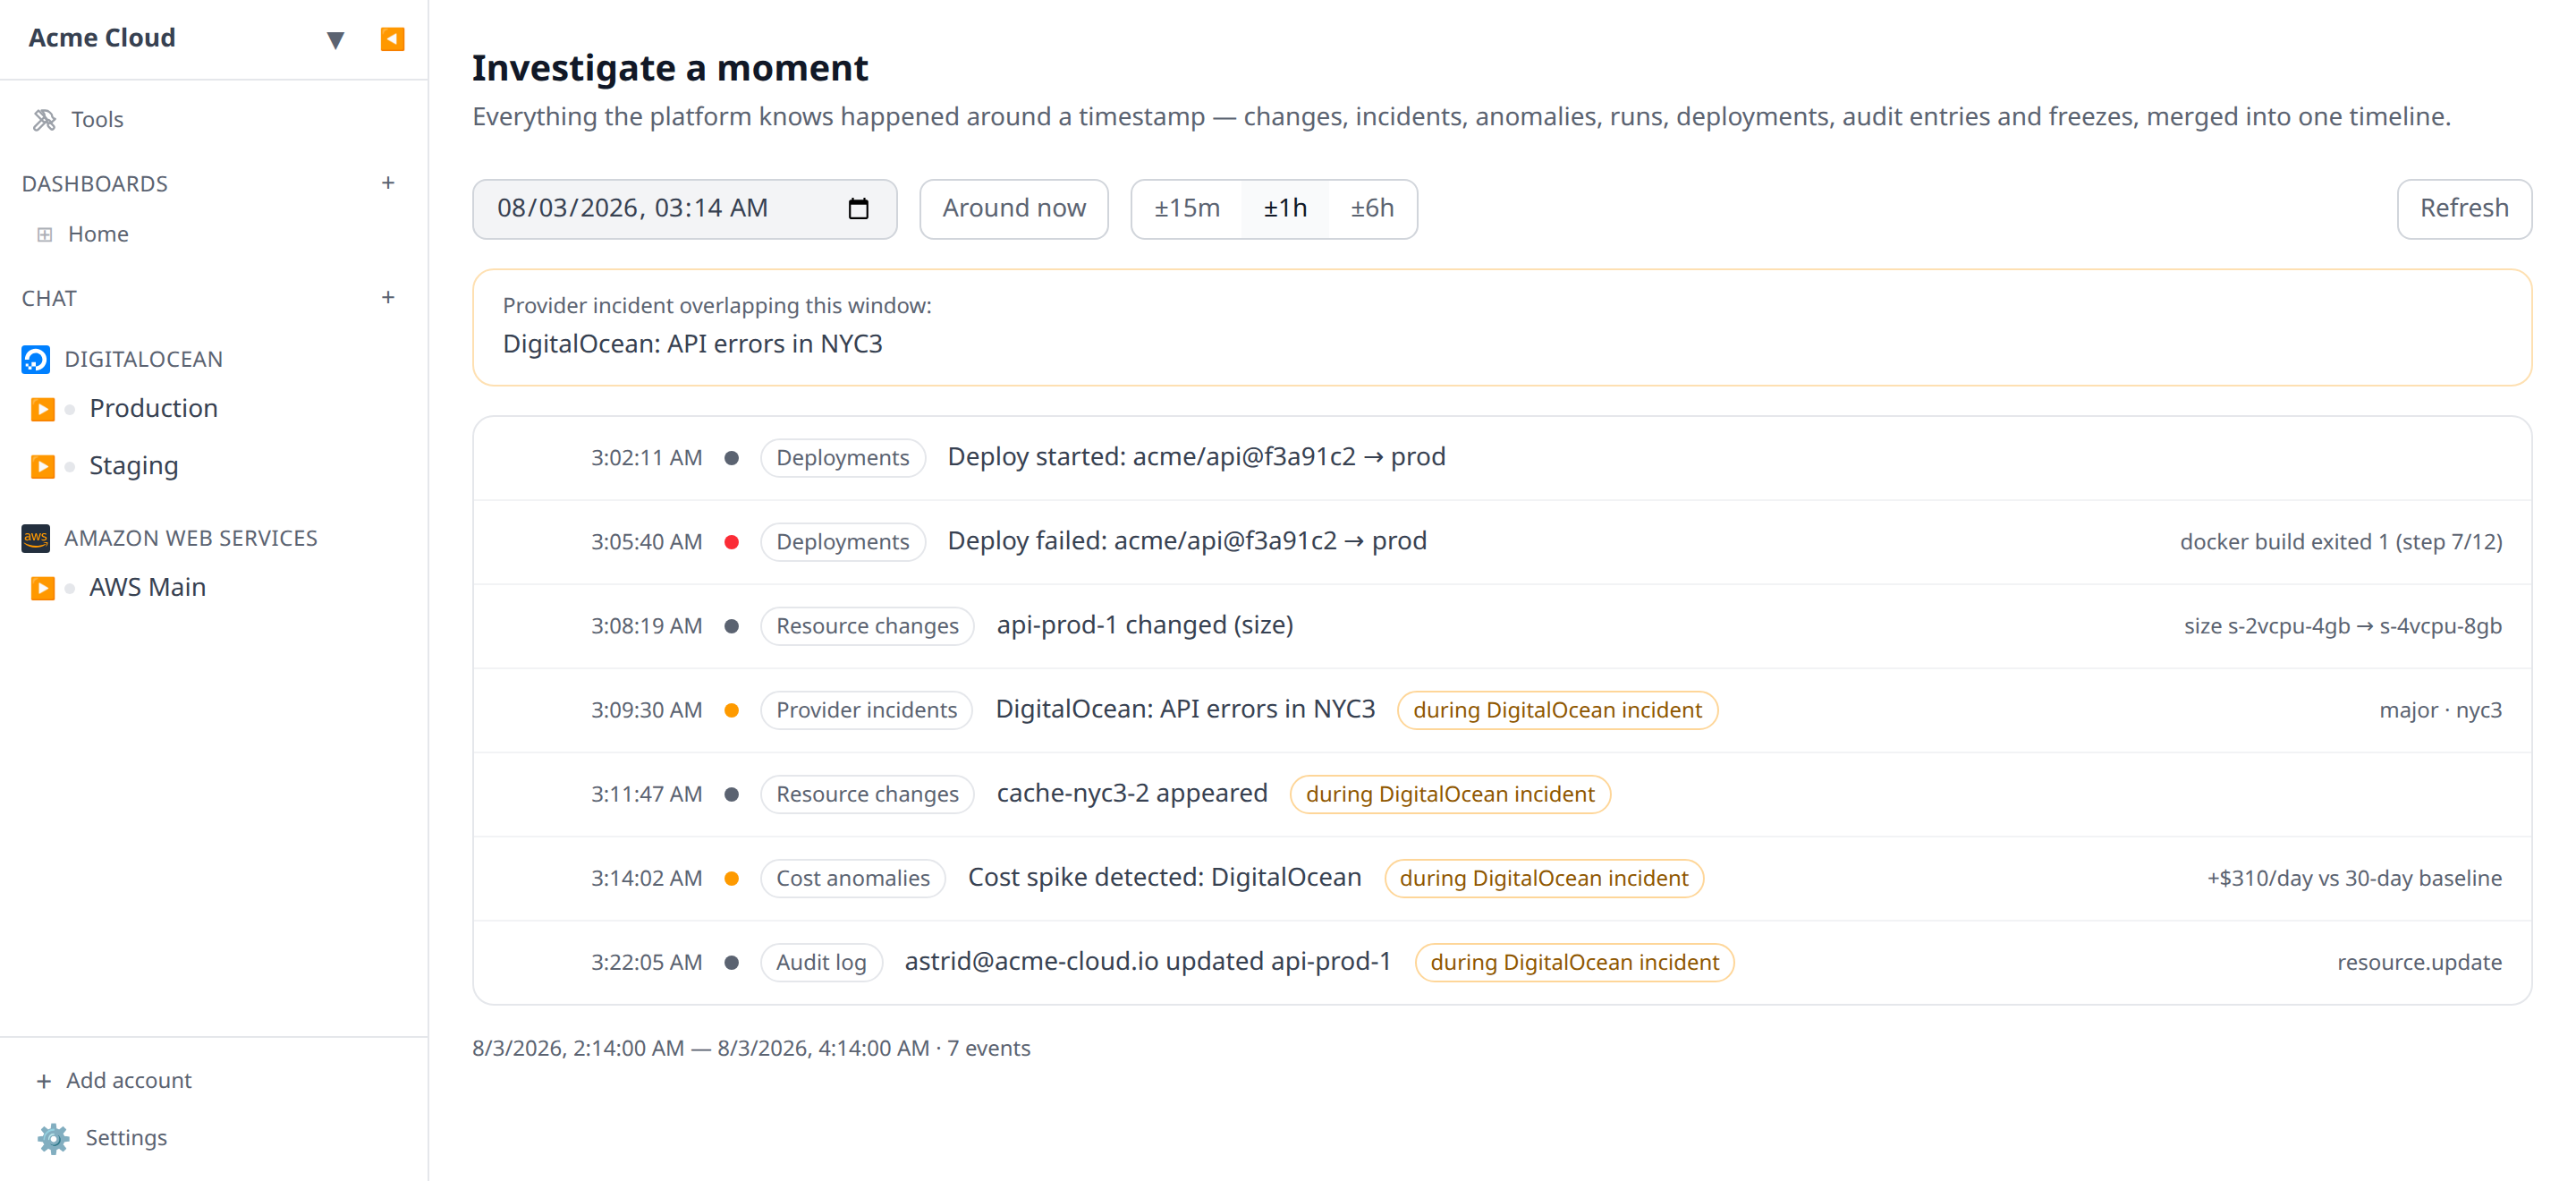The width and height of the screenshot is (2576, 1181).
Task: Click the timestamp input field
Action: coord(684,209)
